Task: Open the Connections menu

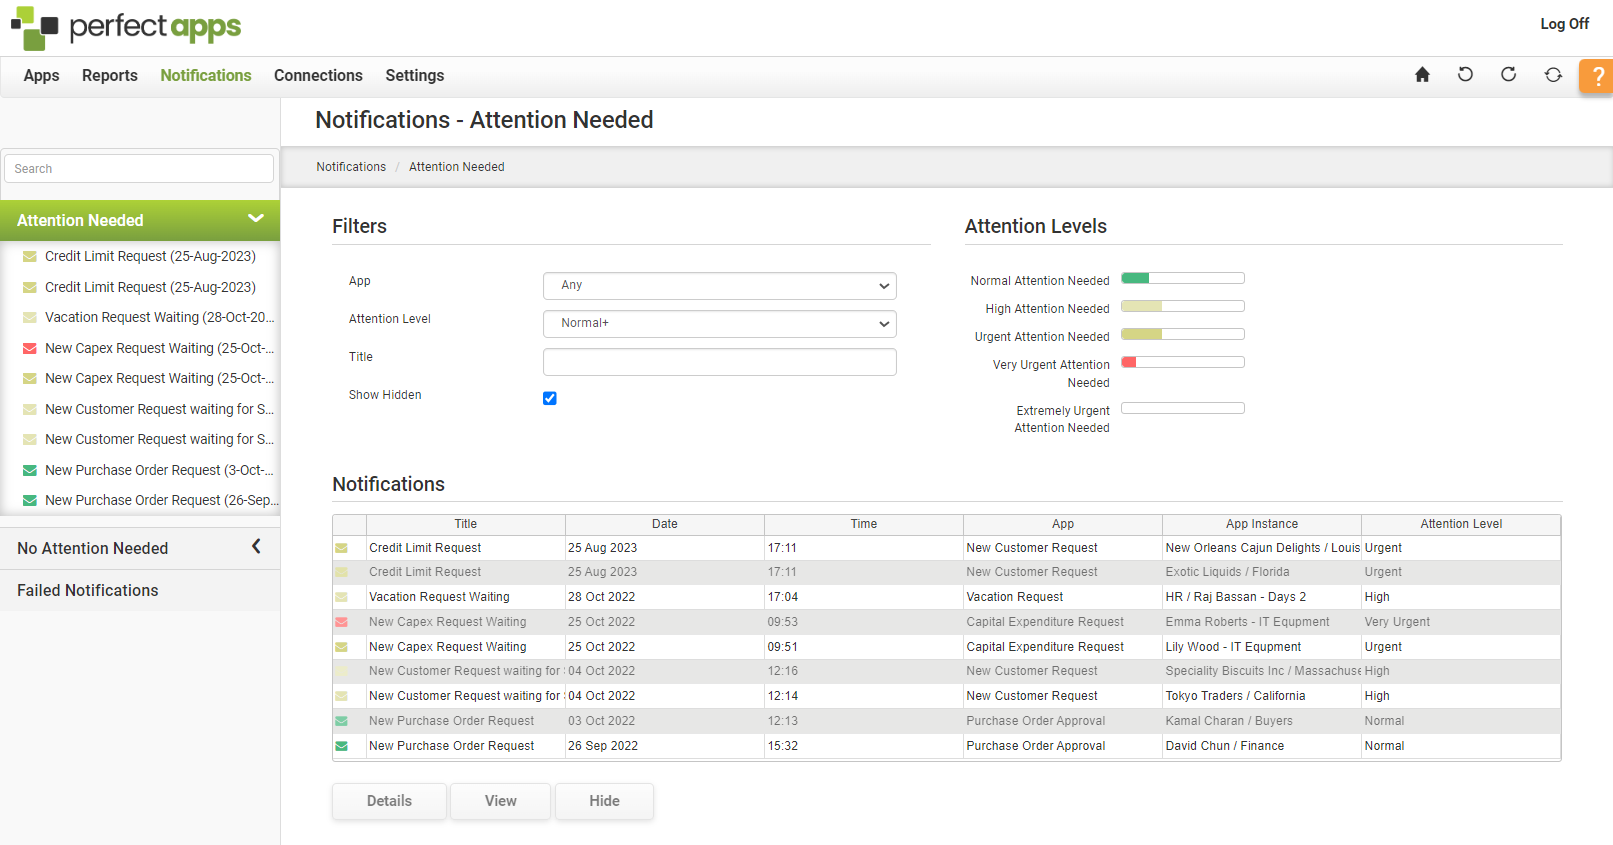Action: (x=318, y=76)
